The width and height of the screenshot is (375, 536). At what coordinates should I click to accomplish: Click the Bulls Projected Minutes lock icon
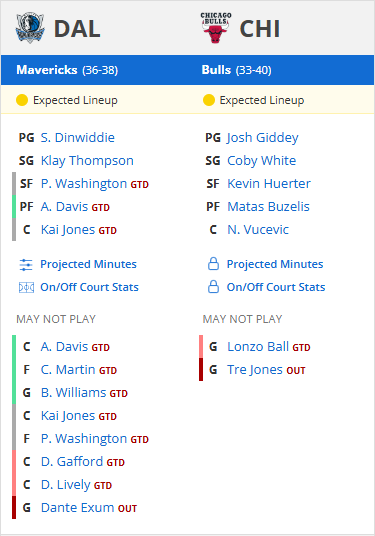click(213, 264)
